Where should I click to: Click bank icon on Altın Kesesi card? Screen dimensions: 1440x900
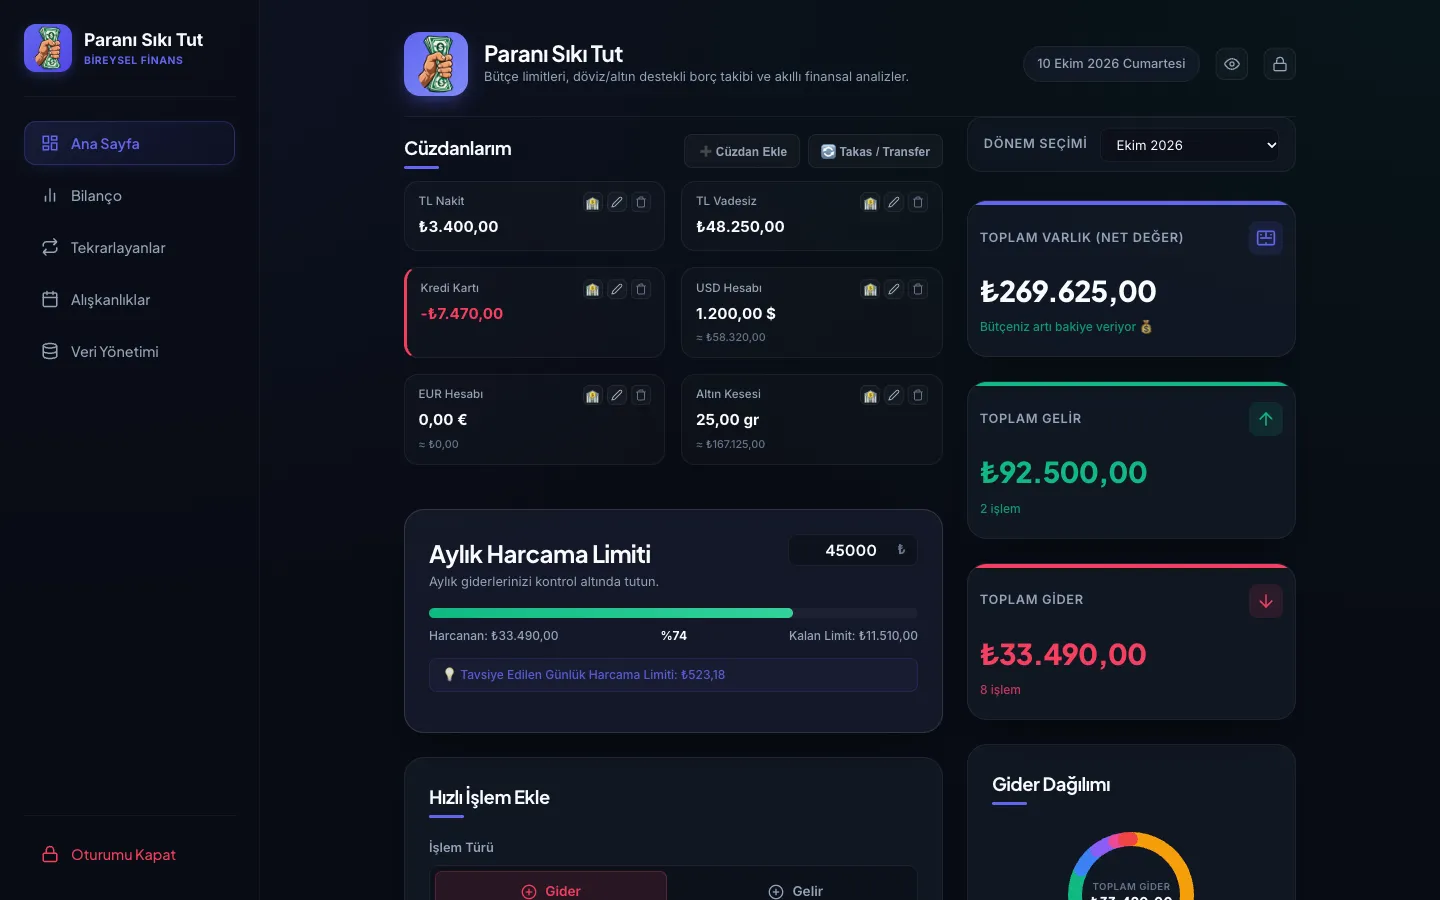tap(870, 396)
